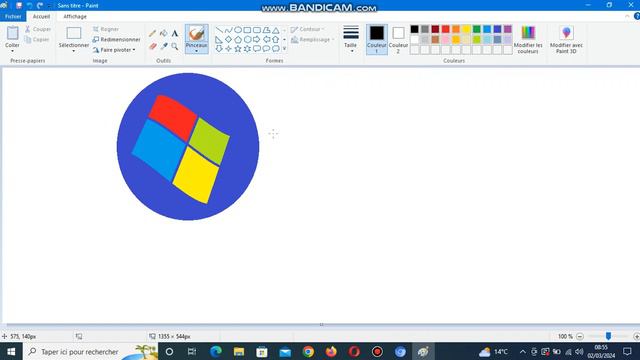
Task: Select the Magnifier (Loupe) tool
Action: pyautogui.click(x=175, y=46)
